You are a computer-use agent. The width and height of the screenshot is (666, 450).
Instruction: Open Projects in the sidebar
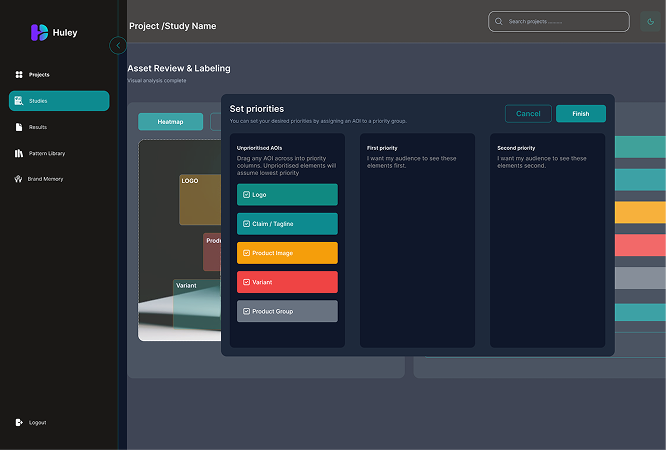click(x=38, y=74)
